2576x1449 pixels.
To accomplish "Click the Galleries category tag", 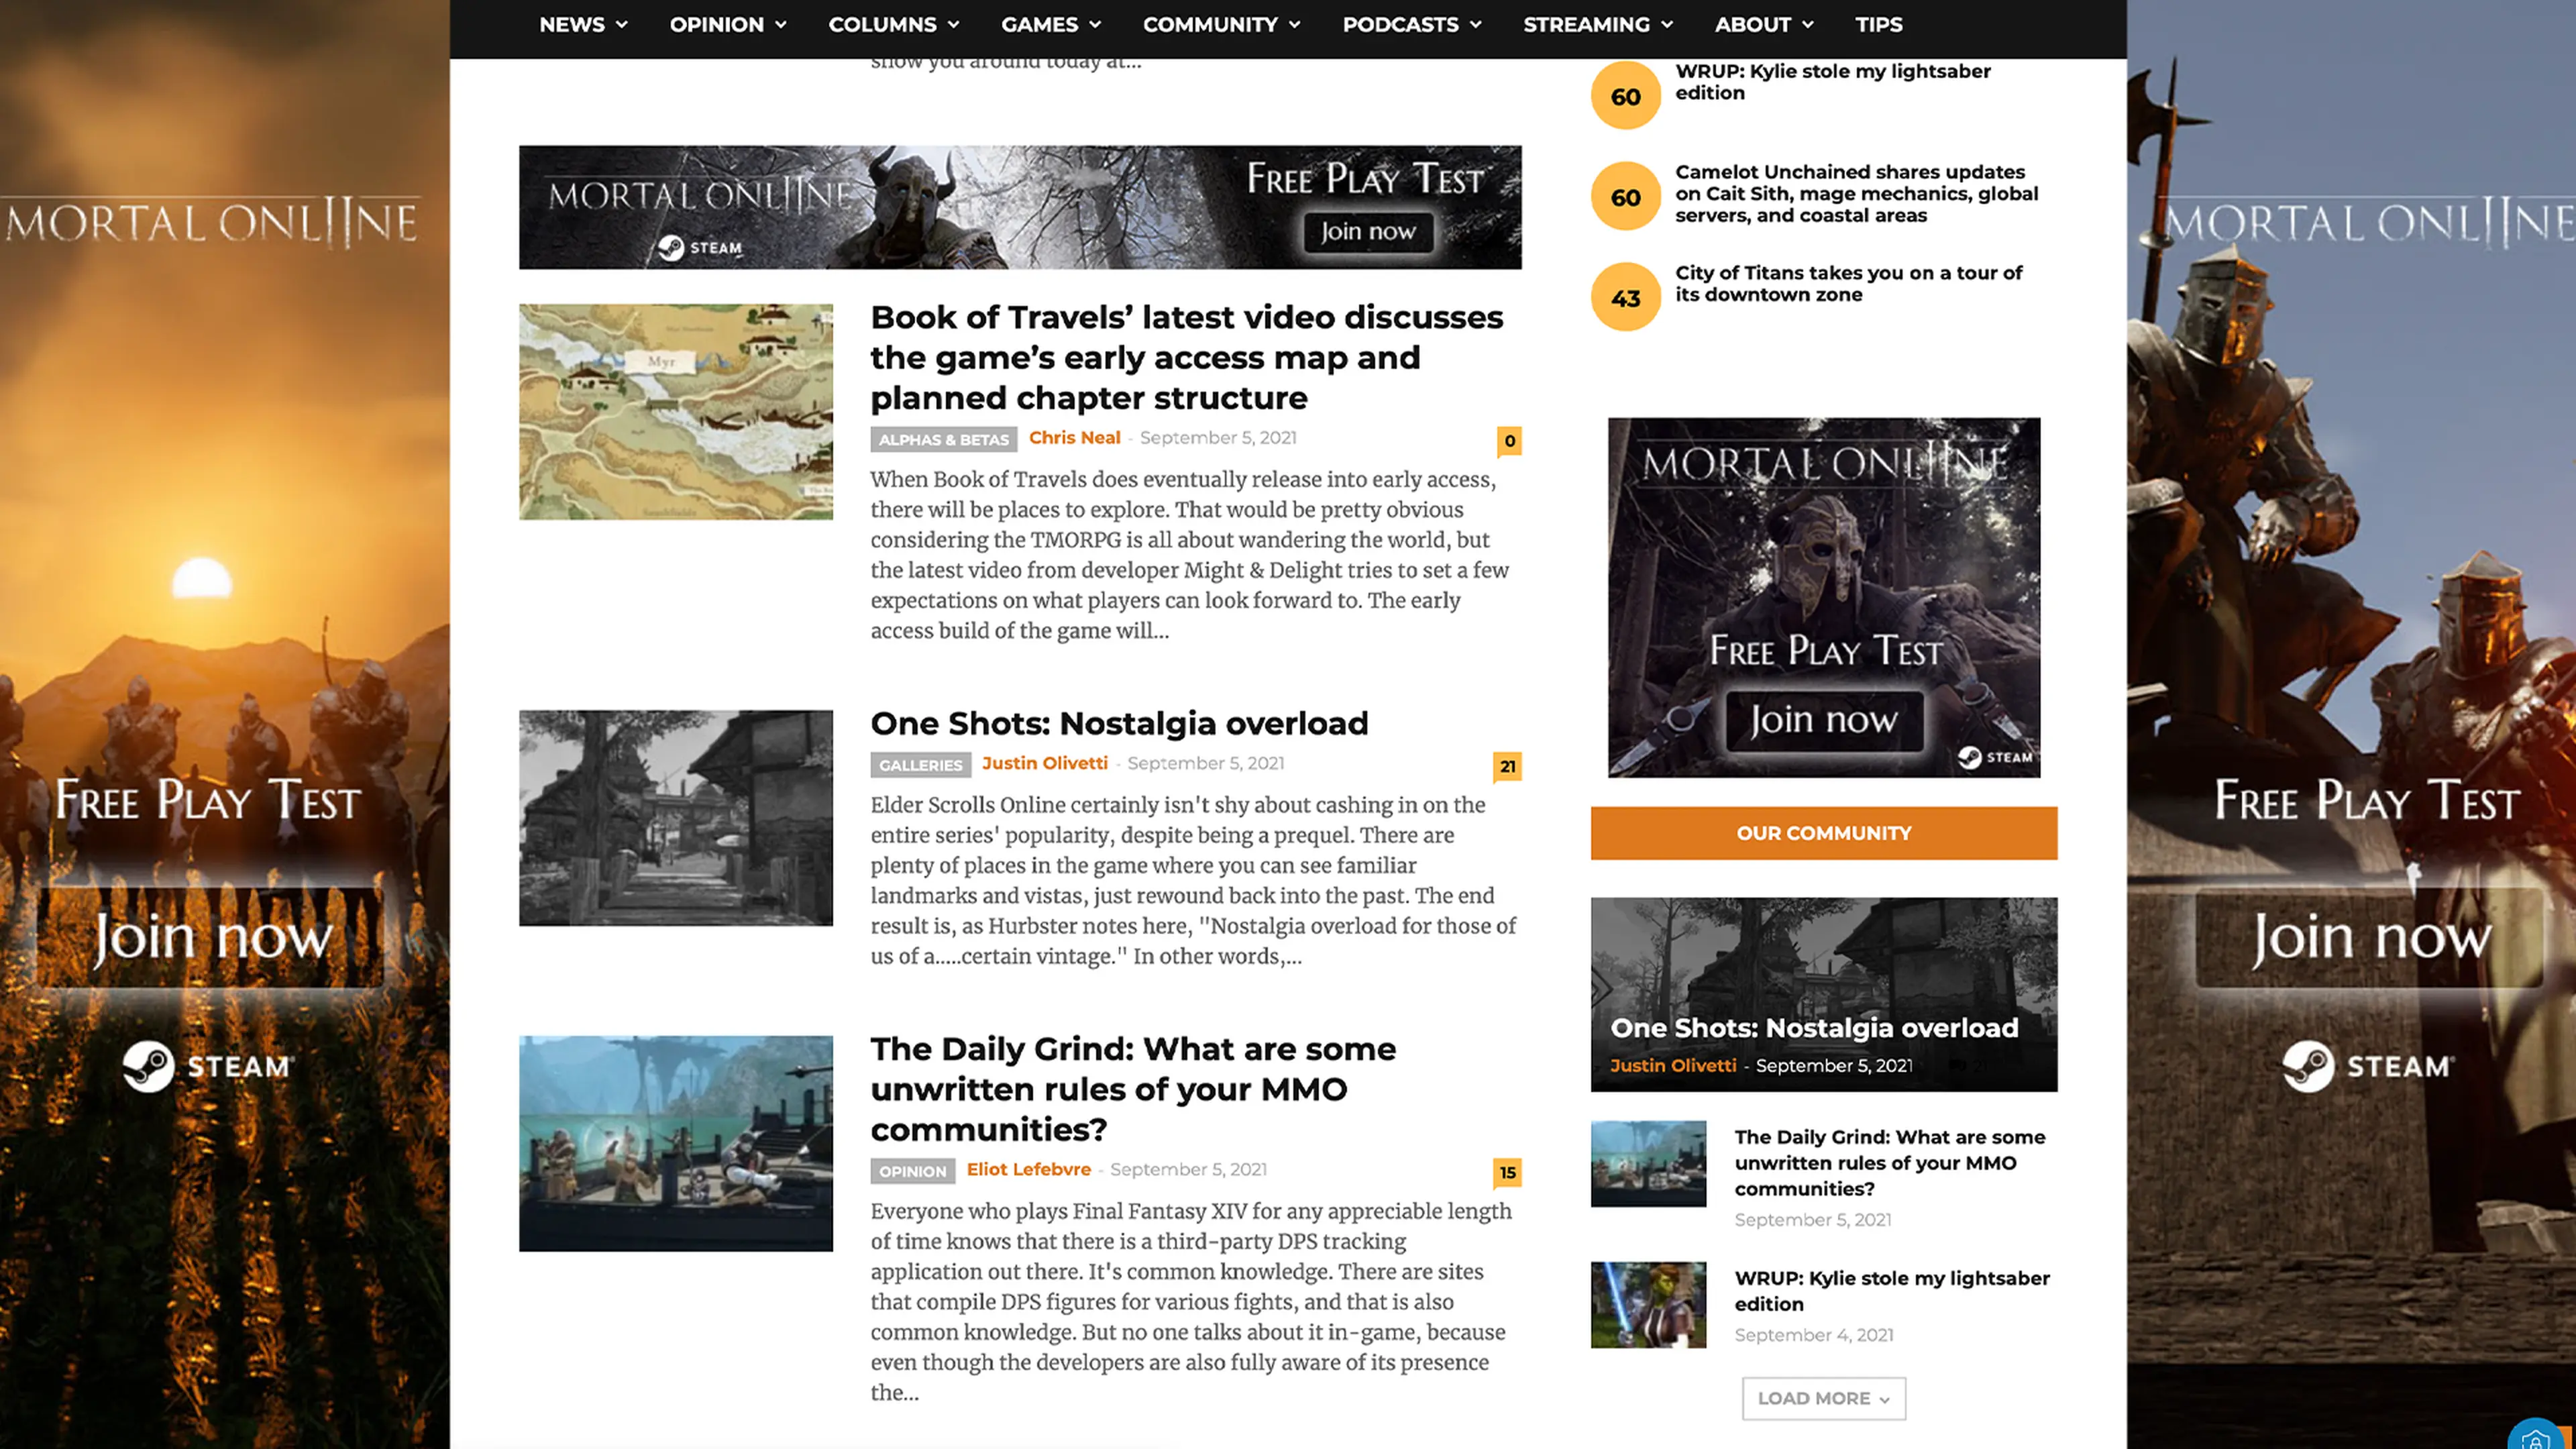I will (x=920, y=765).
